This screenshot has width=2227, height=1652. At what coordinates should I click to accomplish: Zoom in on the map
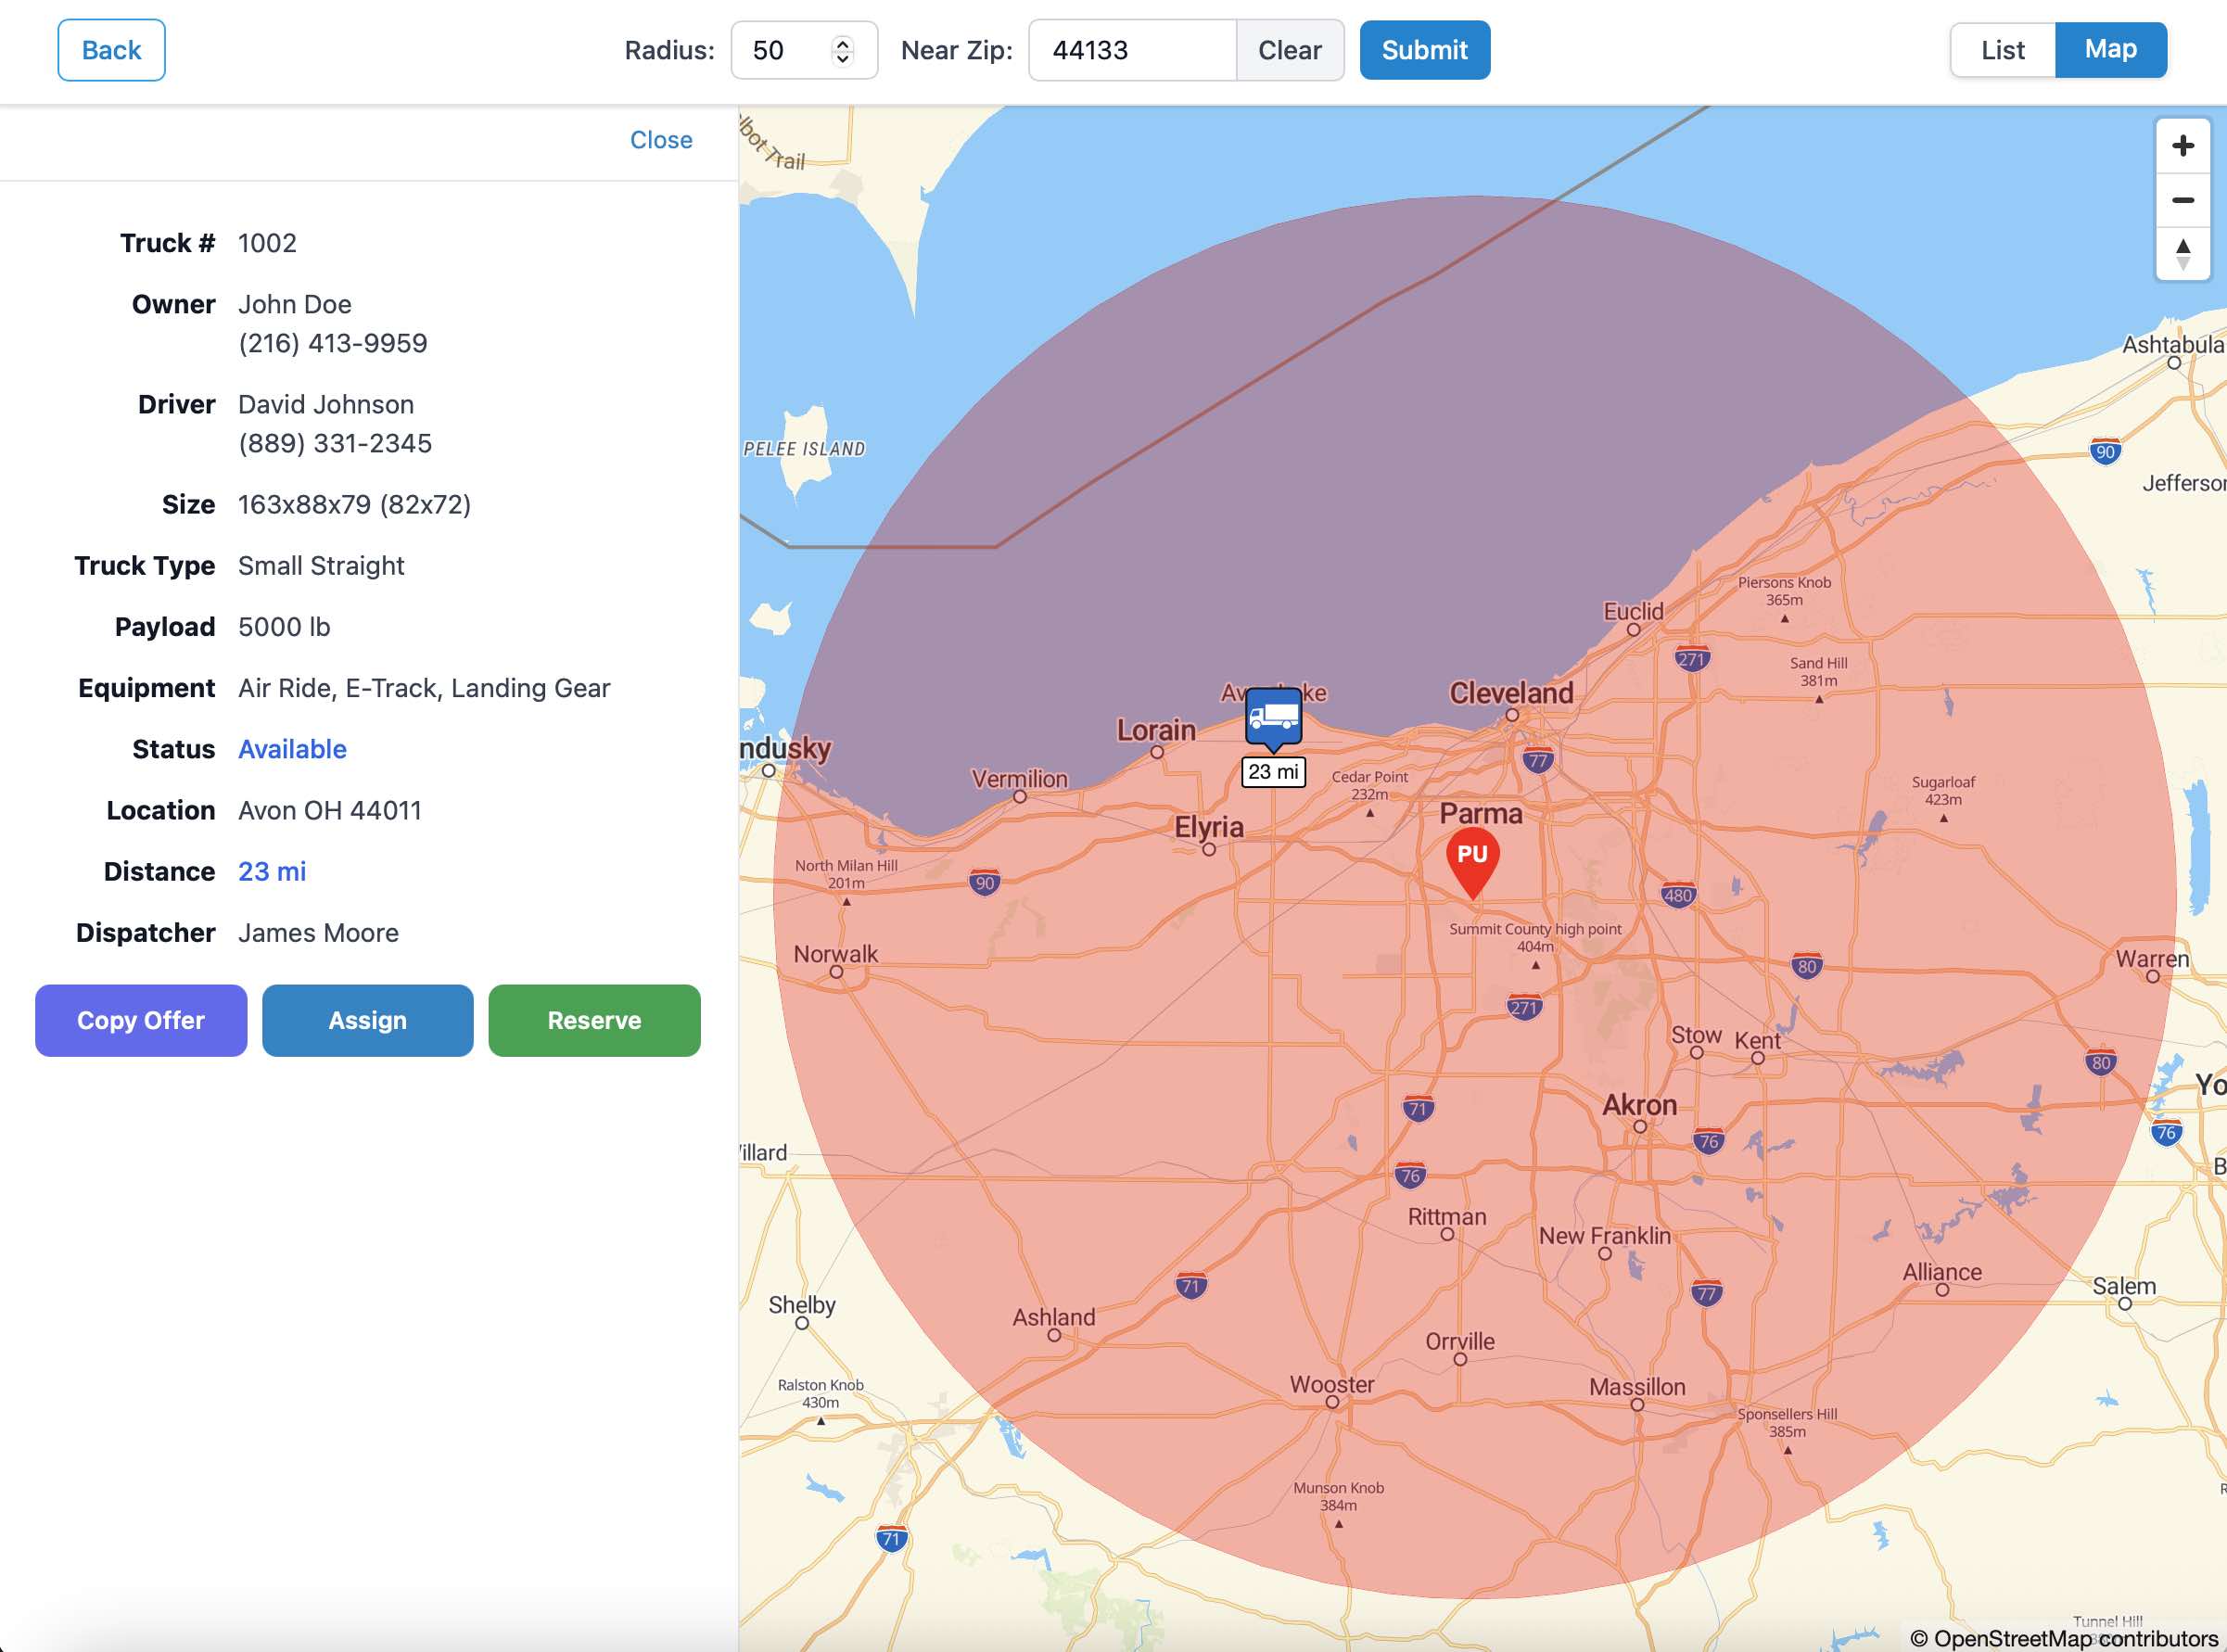[x=2185, y=145]
